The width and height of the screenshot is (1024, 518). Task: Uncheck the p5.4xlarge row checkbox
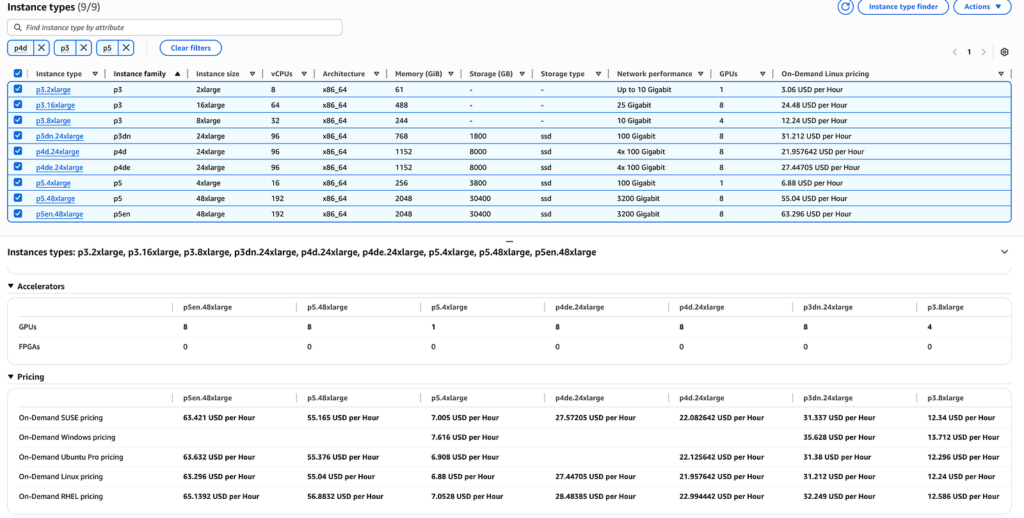point(18,182)
